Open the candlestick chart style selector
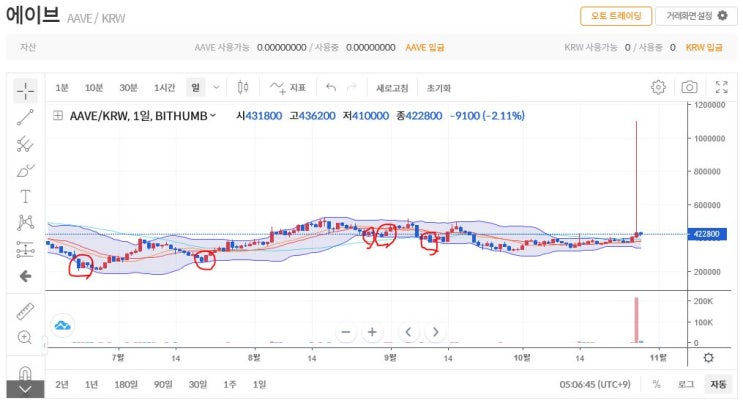This screenshot has height=406, width=743. 243,87
